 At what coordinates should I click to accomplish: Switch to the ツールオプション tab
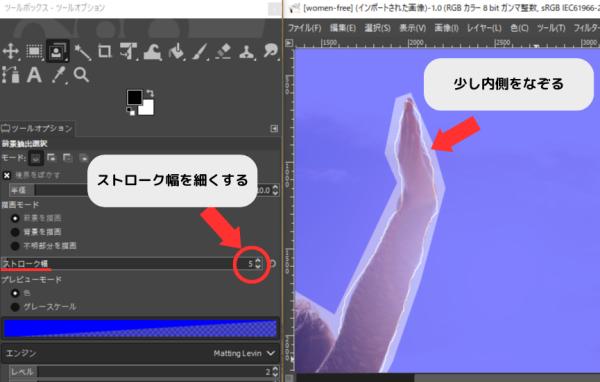point(37,128)
